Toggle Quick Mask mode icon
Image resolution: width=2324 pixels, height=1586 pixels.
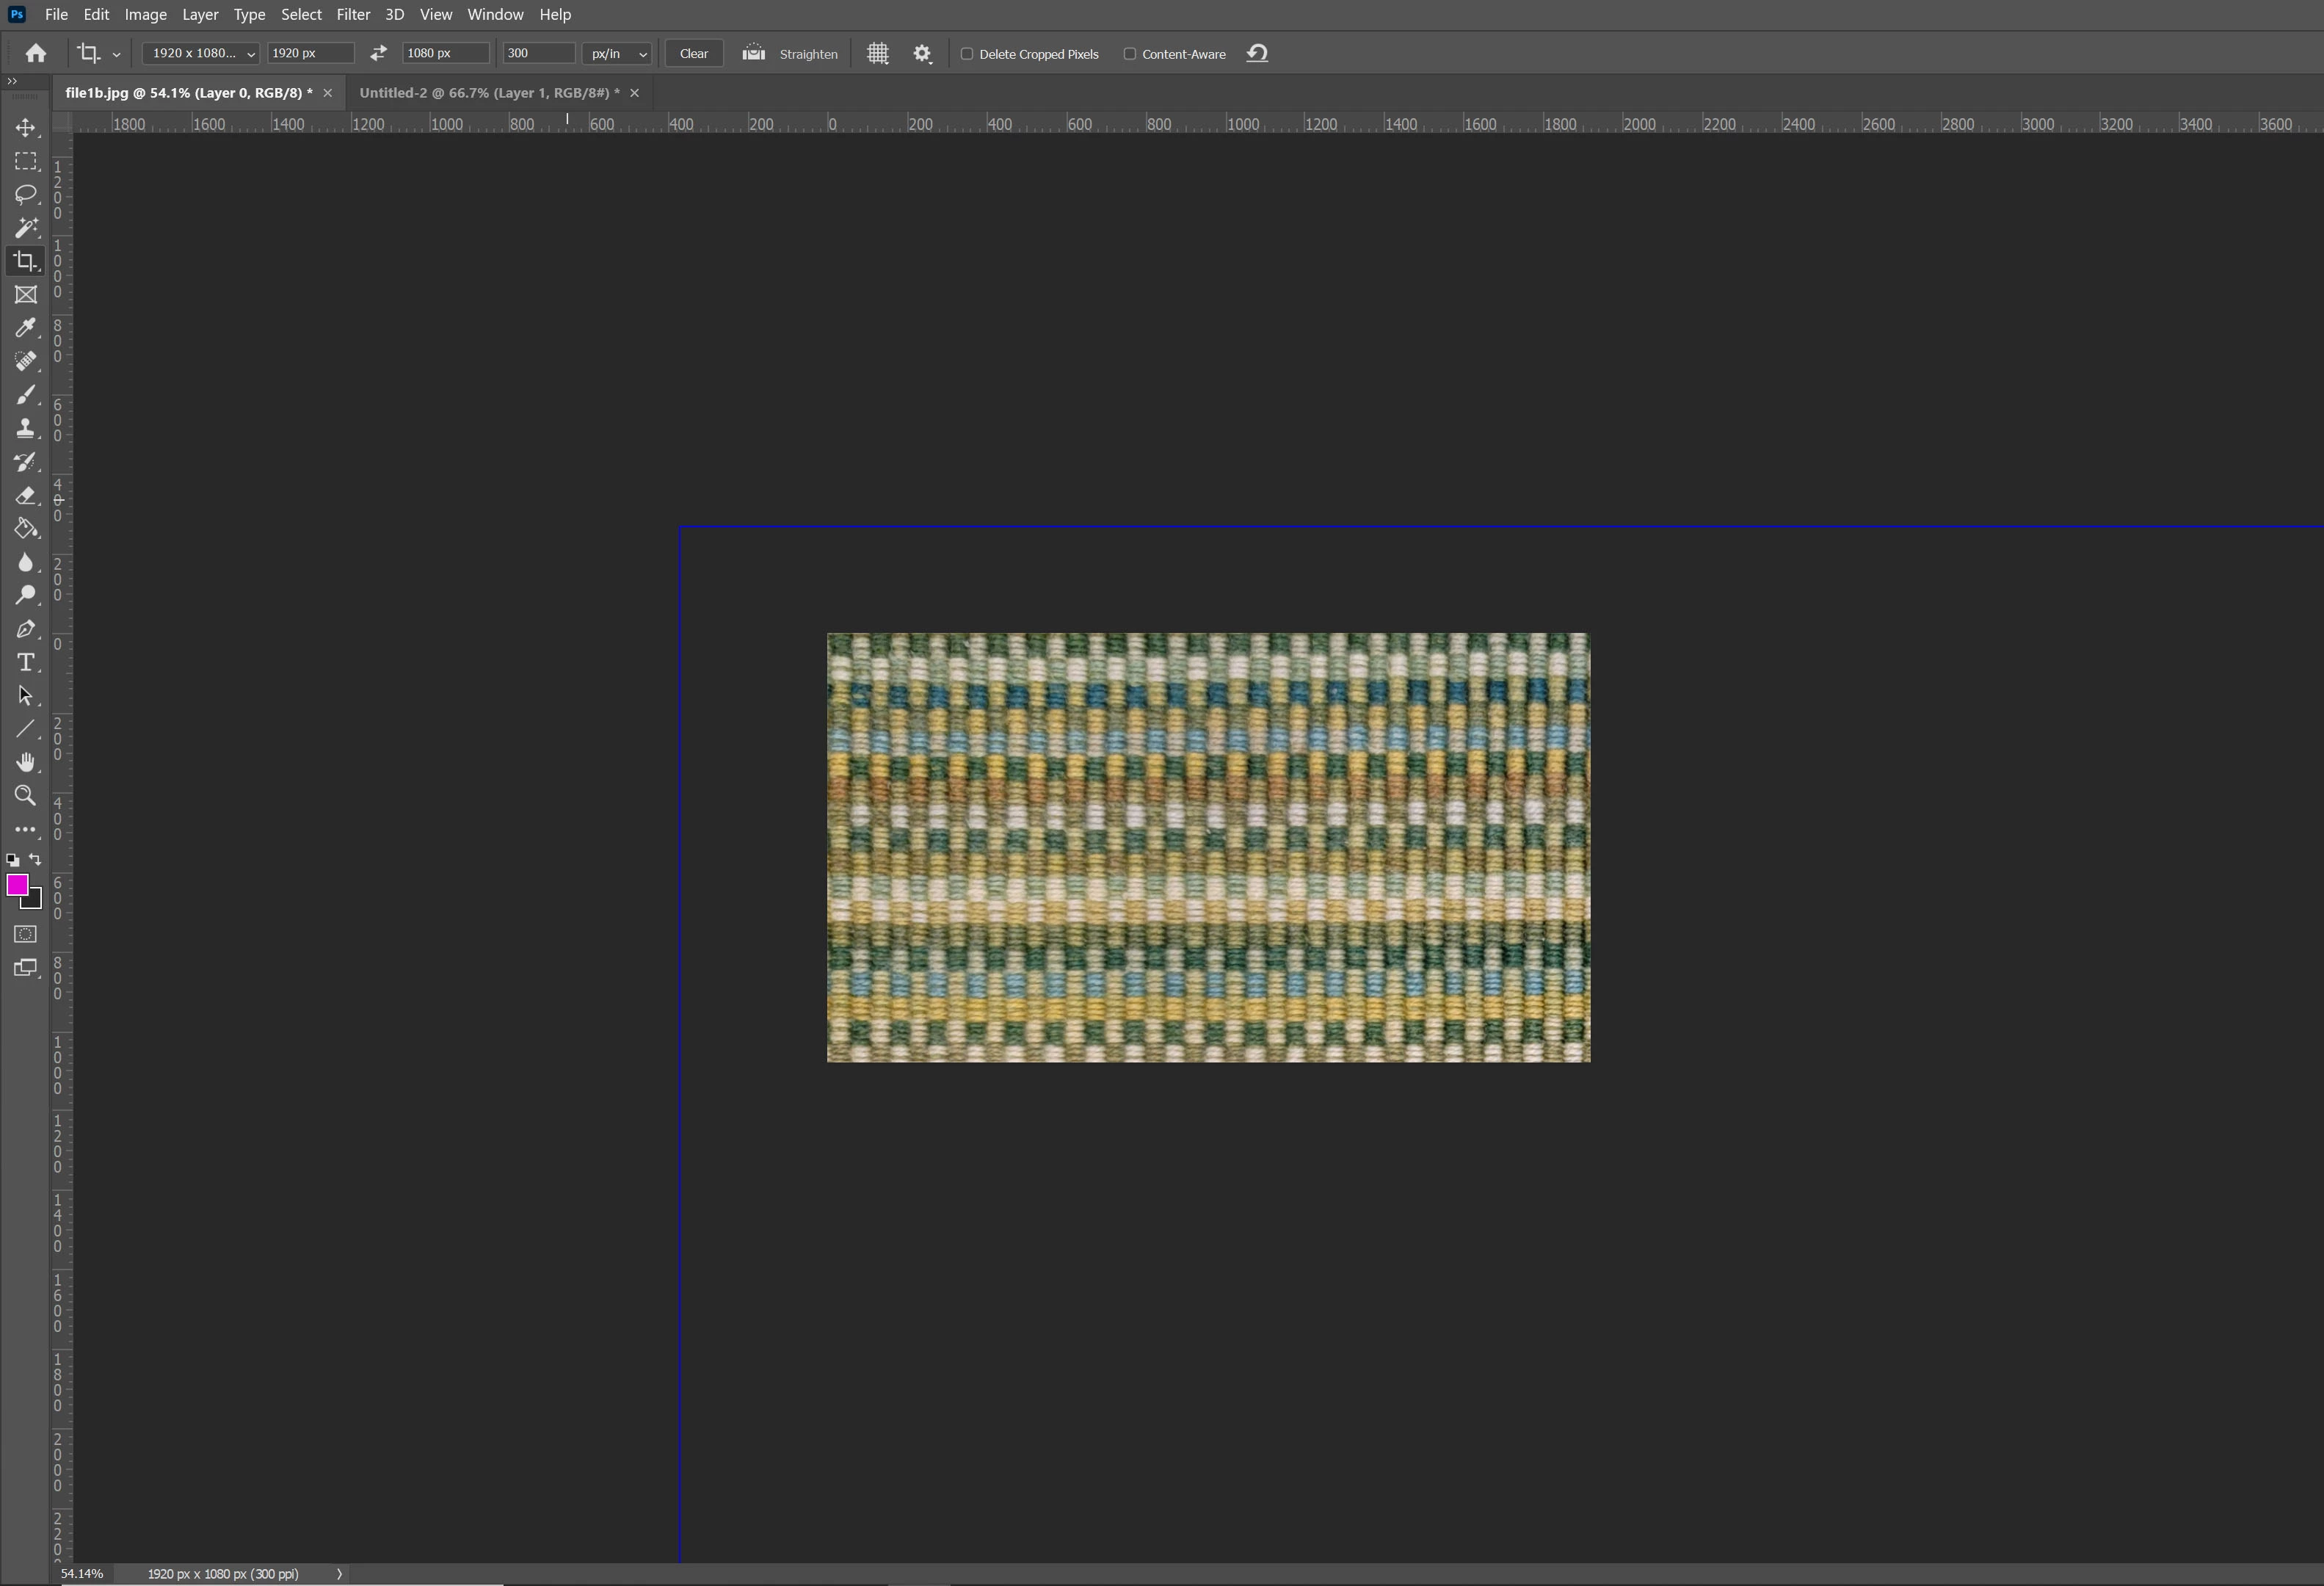point(26,934)
